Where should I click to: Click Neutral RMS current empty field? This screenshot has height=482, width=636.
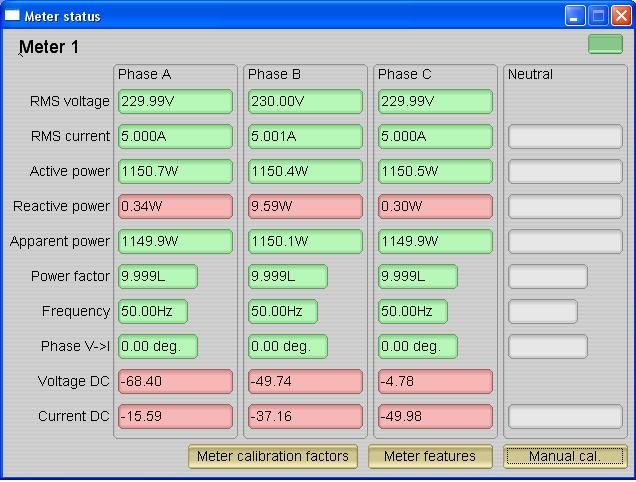click(x=565, y=136)
